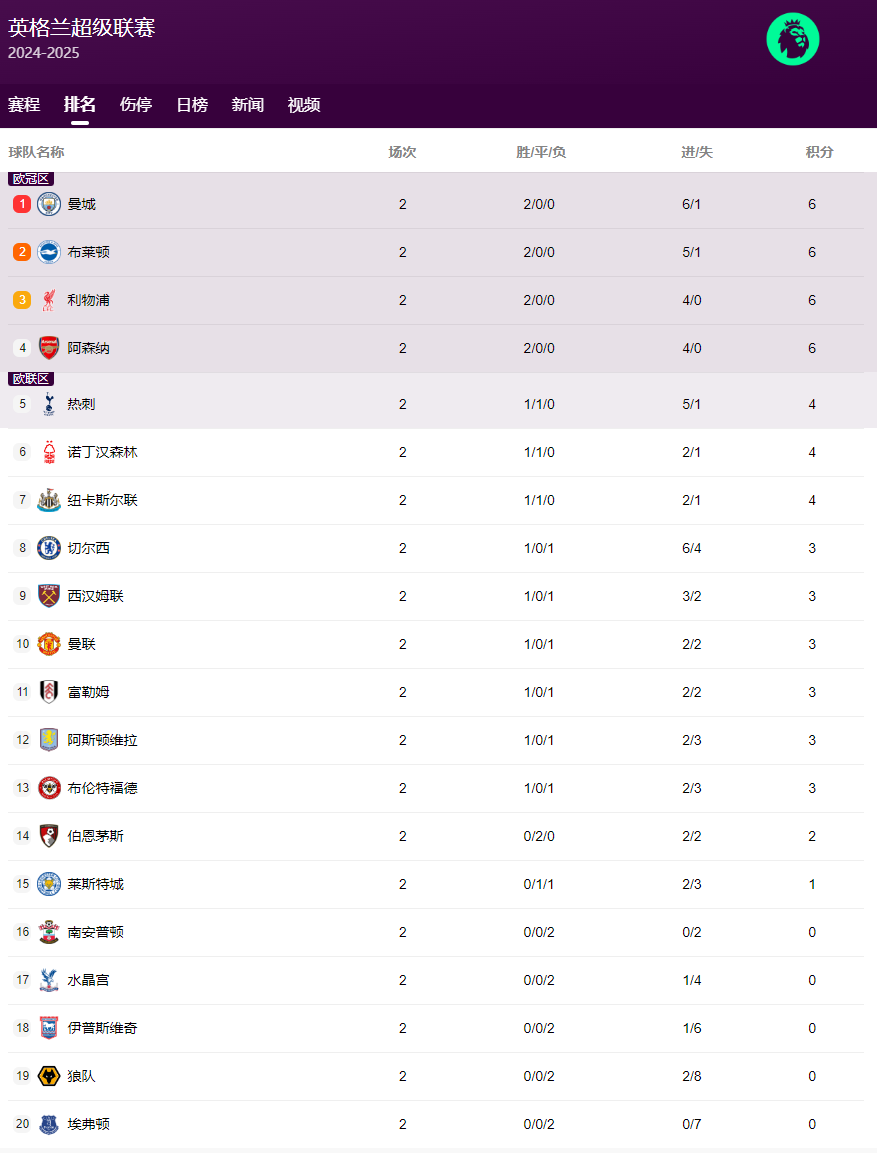Switch to the 新闻 news tab
Viewport: 877px width, 1153px height.
pyautogui.click(x=248, y=105)
